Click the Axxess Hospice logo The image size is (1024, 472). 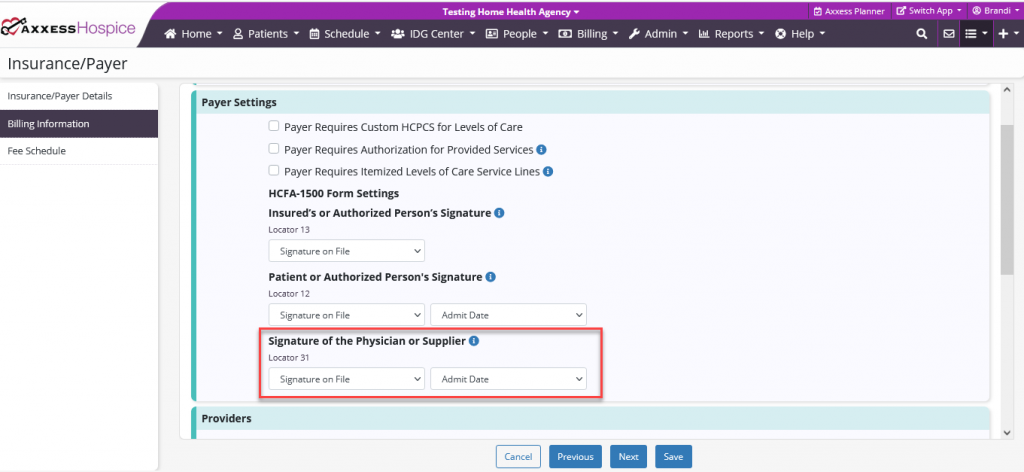[x=68, y=28]
